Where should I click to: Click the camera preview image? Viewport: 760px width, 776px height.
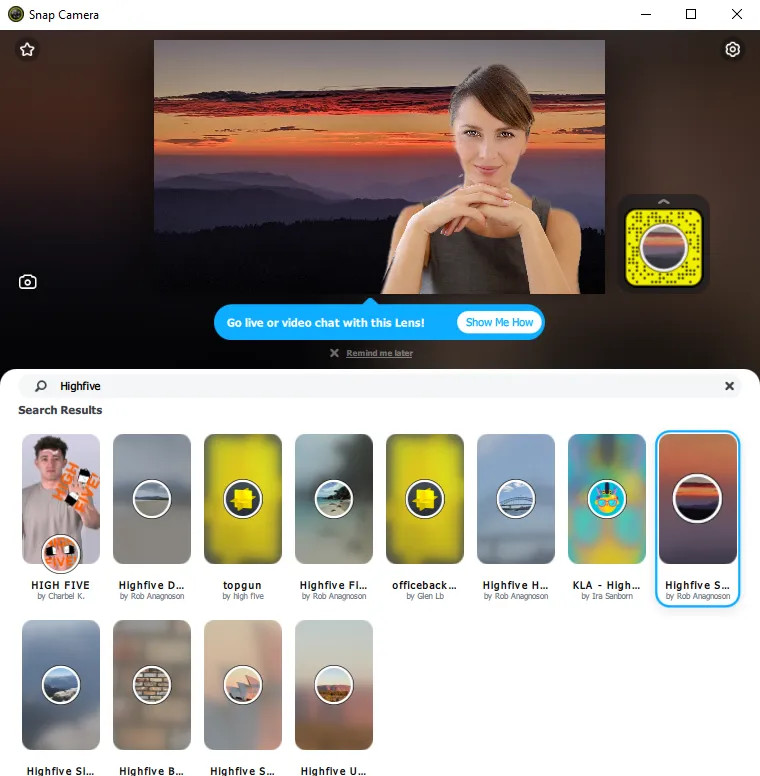[x=380, y=167]
